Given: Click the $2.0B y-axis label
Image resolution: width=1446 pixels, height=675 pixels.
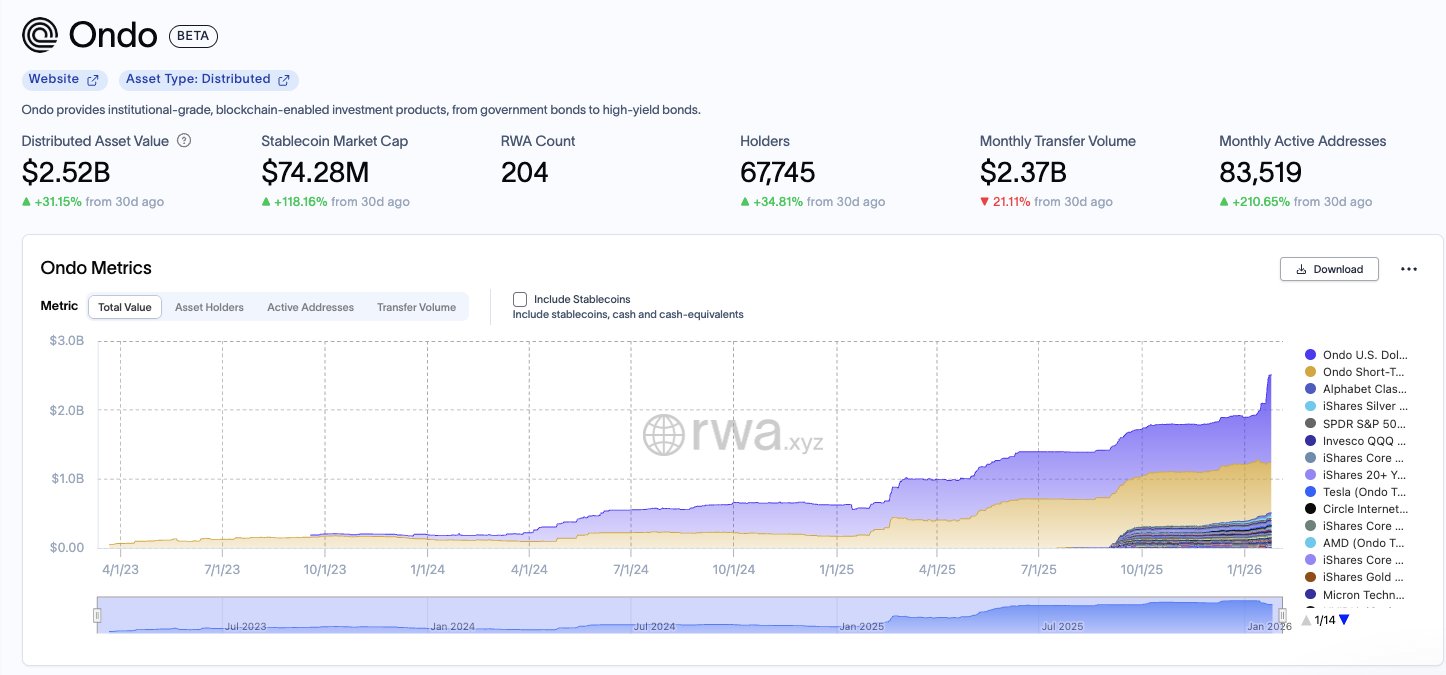Looking at the screenshot, I should [68, 410].
